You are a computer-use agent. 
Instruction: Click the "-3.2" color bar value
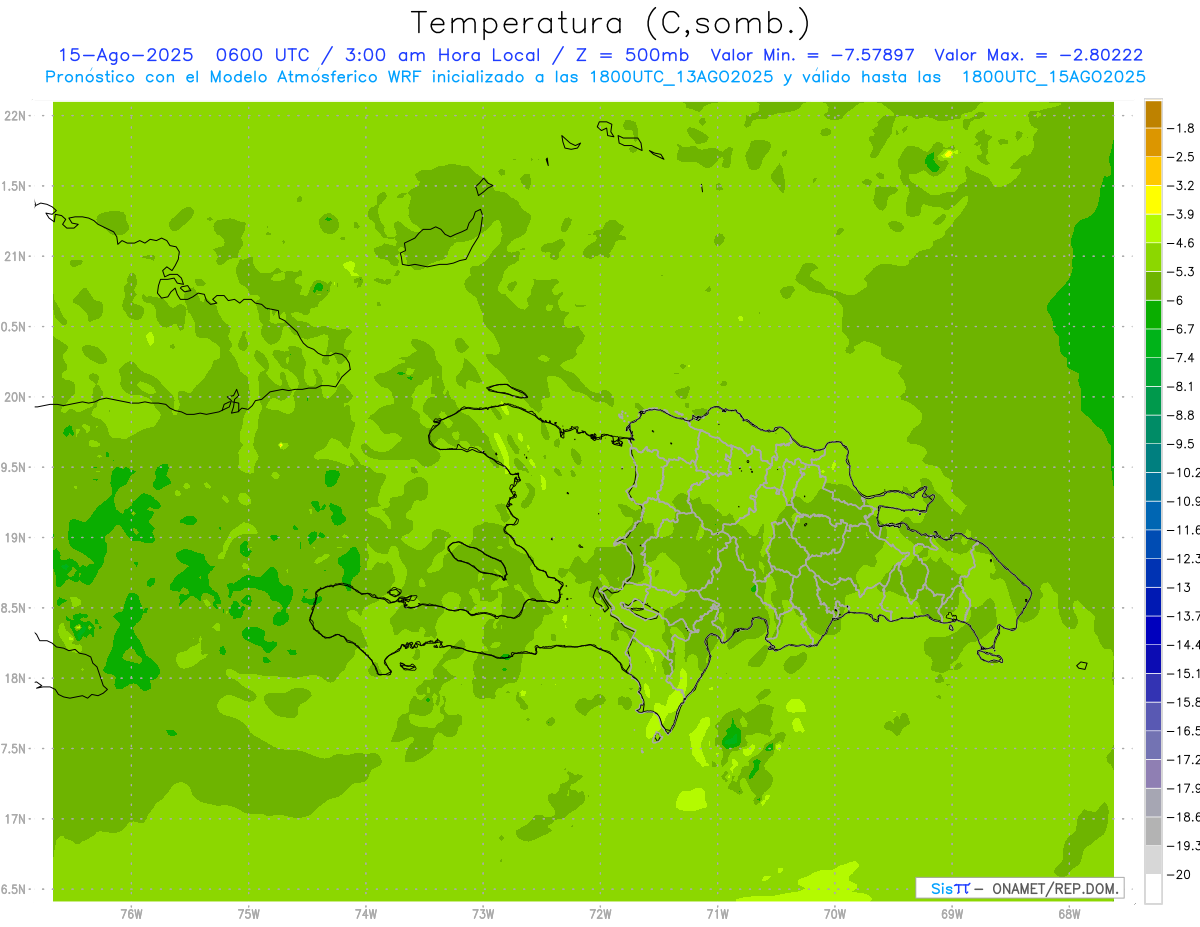pos(1183,186)
